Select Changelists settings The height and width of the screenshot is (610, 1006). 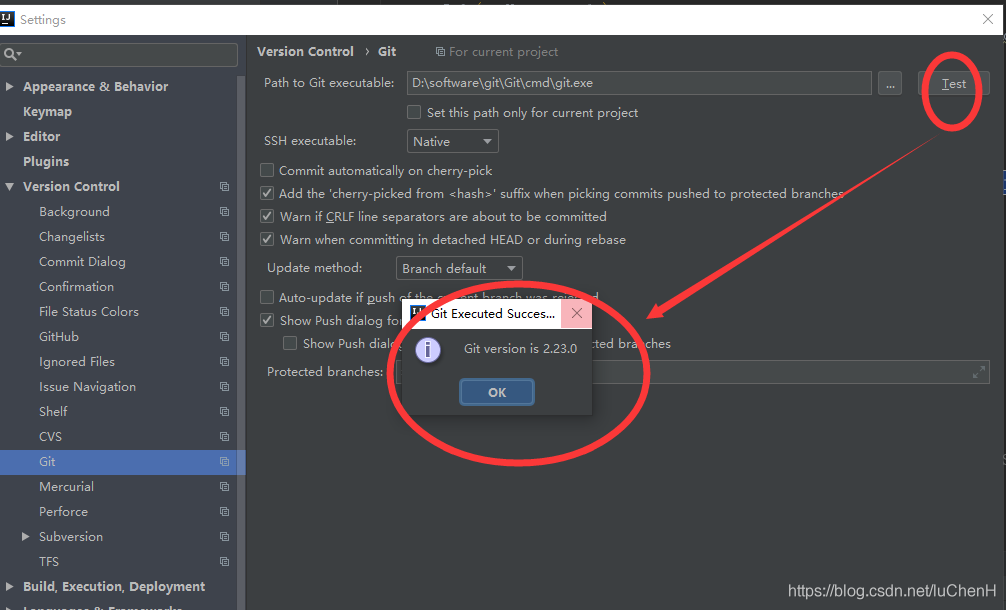[72, 237]
